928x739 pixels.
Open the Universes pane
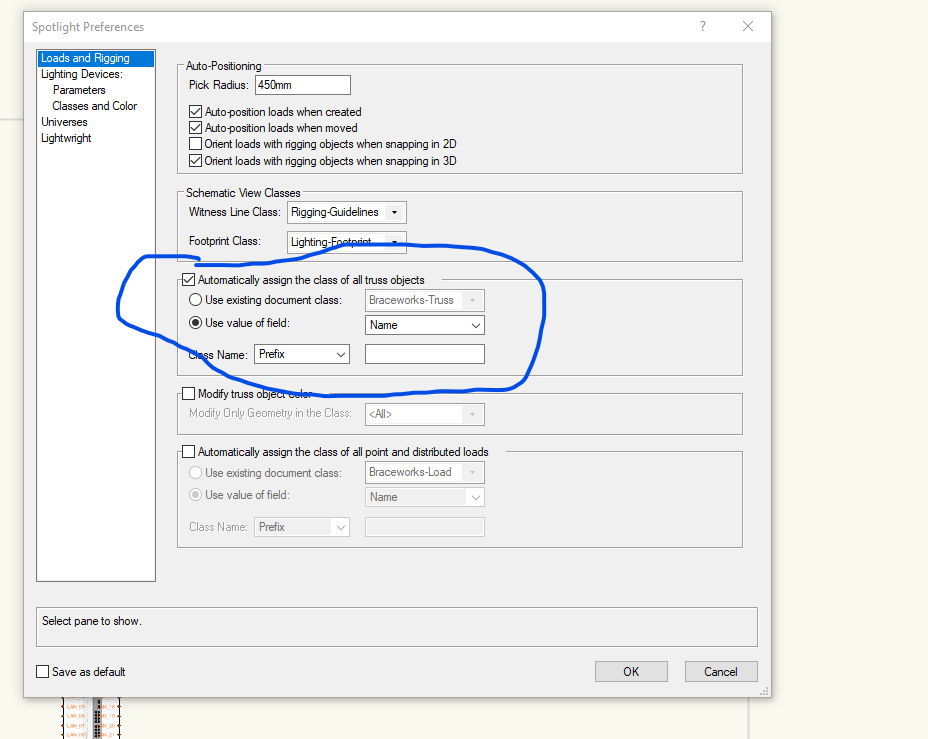[64, 122]
